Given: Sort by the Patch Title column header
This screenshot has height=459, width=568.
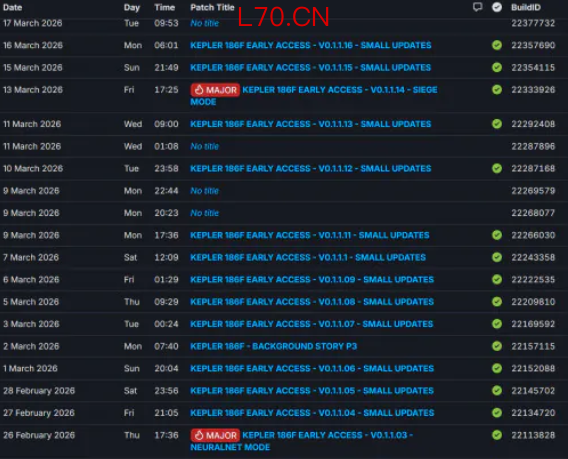Looking at the screenshot, I should pyautogui.click(x=212, y=7).
